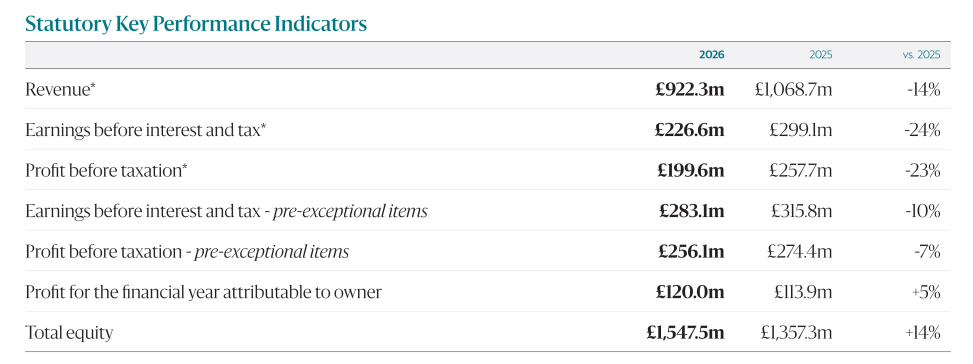Select the £199.6m profit value
973x364 pixels.
tap(691, 171)
